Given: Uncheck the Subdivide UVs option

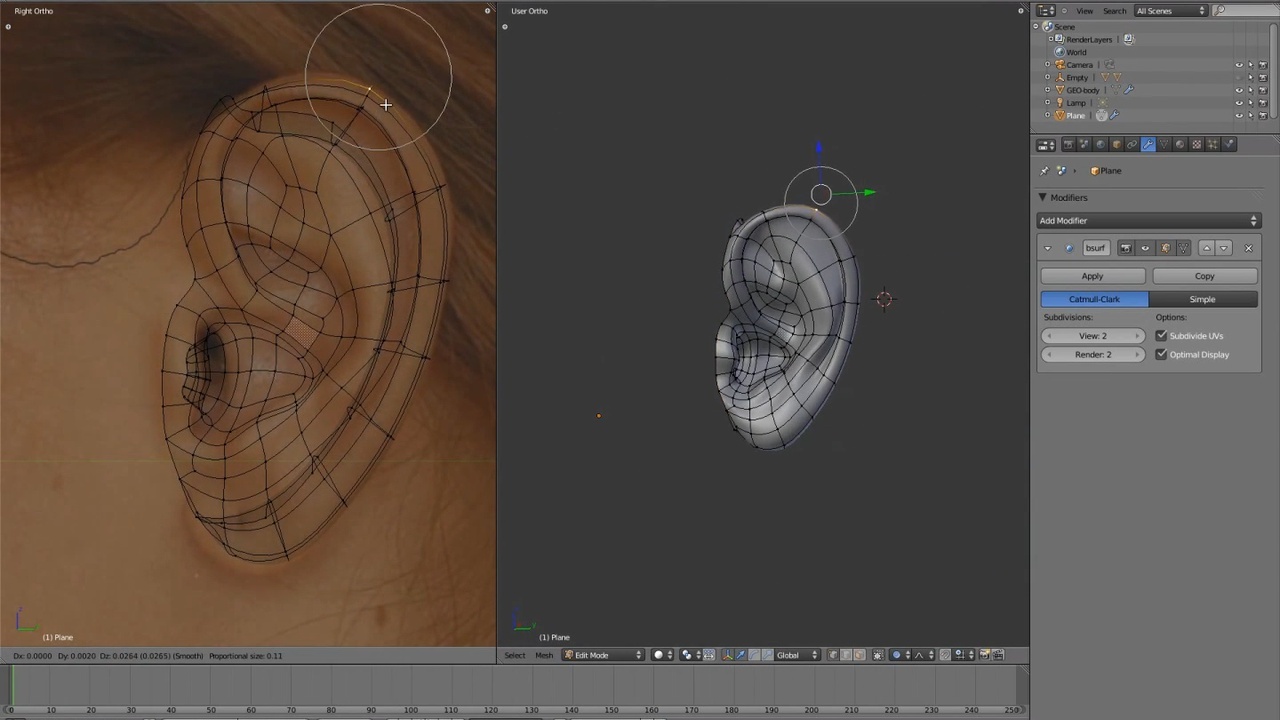Looking at the screenshot, I should tap(1161, 336).
